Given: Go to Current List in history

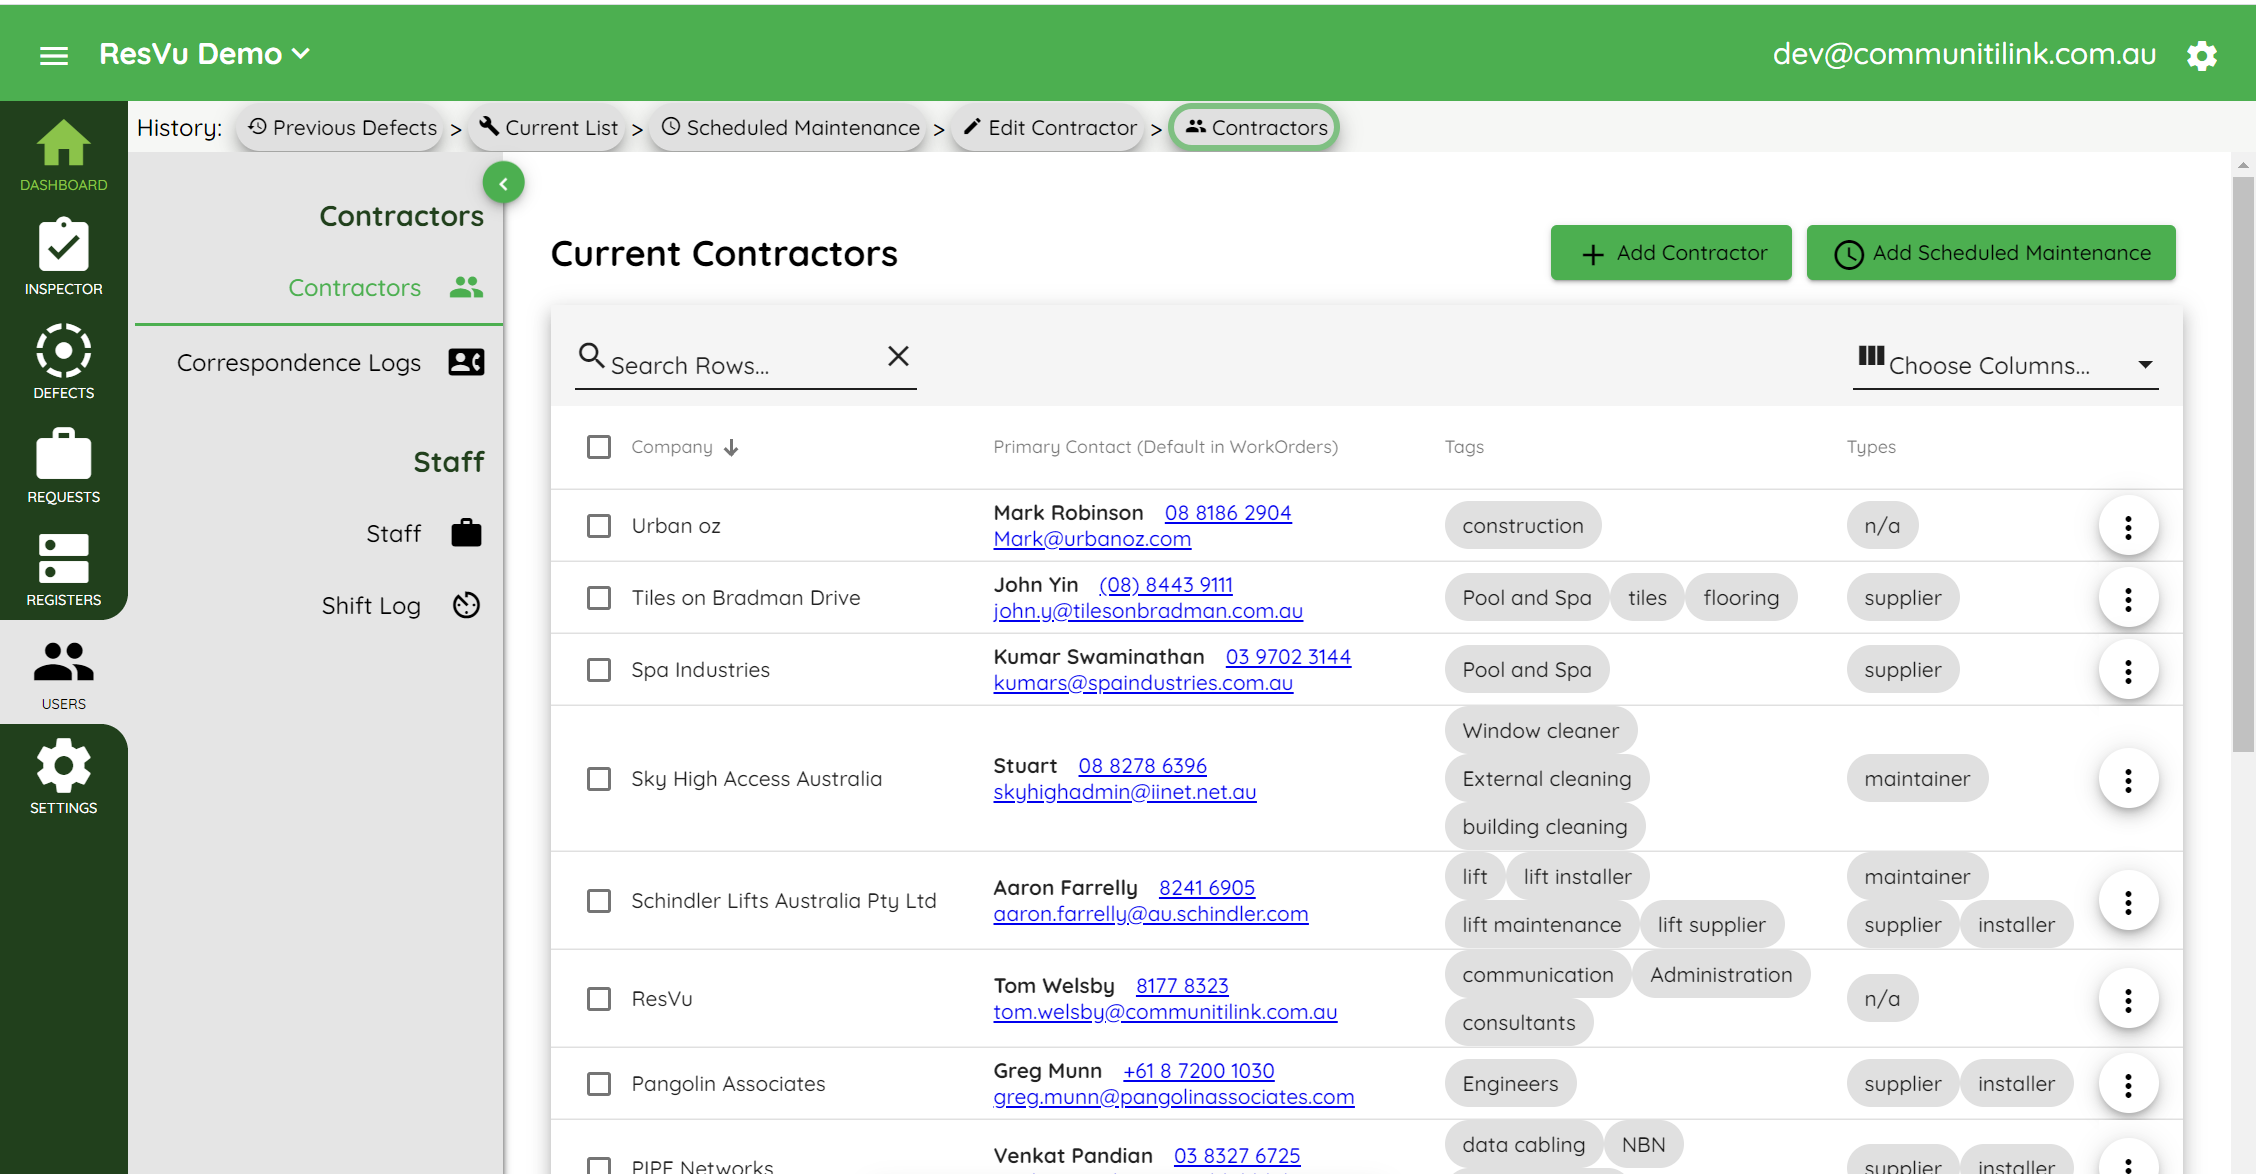Looking at the screenshot, I should pyautogui.click(x=548, y=128).
